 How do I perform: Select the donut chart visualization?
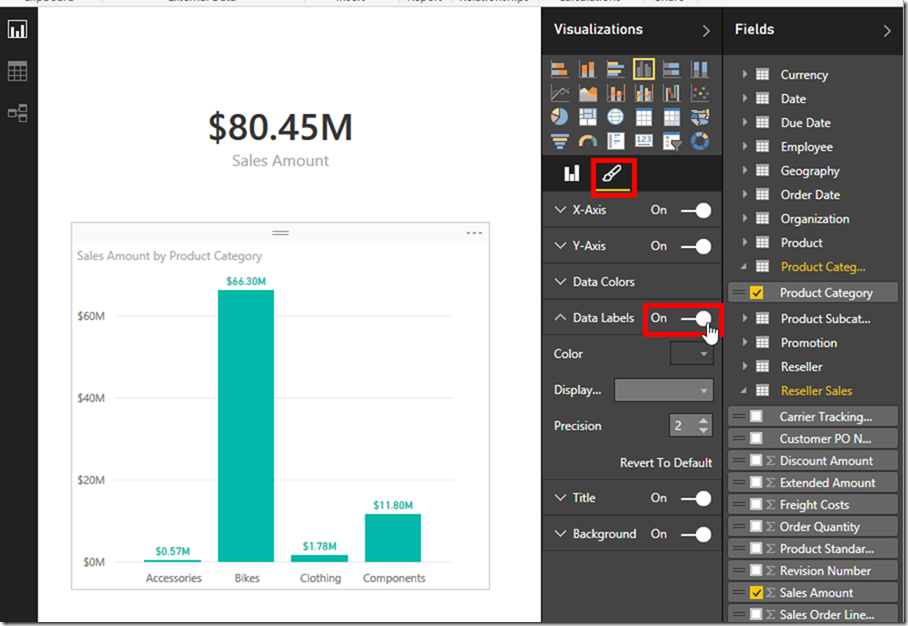700,141
